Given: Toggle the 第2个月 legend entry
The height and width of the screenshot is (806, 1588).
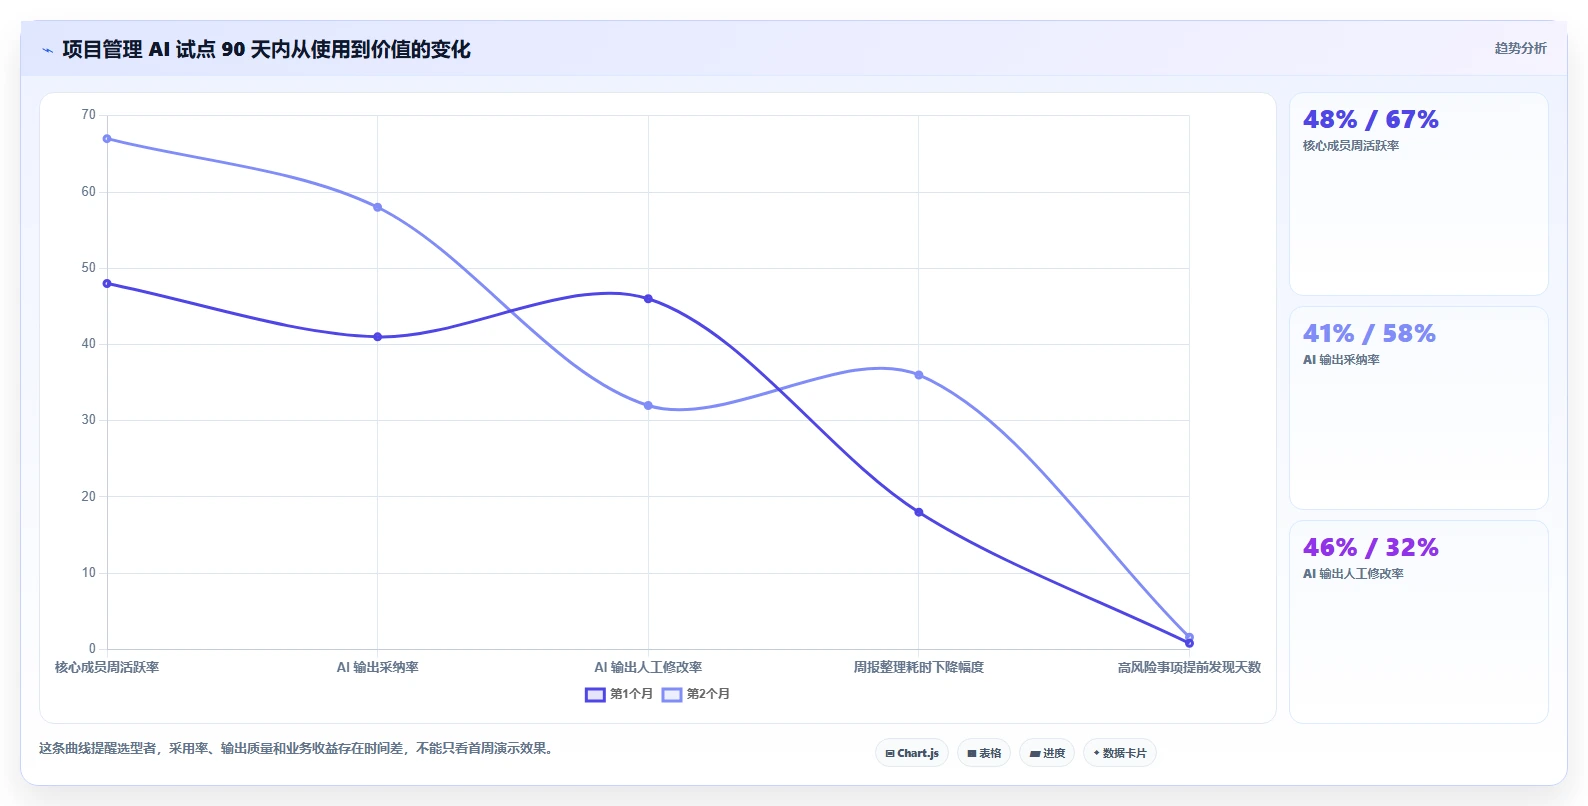Looking at the screenshot, I should coord(695,694).
